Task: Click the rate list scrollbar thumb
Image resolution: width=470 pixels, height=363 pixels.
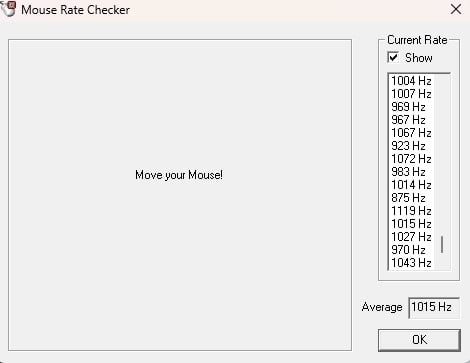Action: [x=442, y=244]
